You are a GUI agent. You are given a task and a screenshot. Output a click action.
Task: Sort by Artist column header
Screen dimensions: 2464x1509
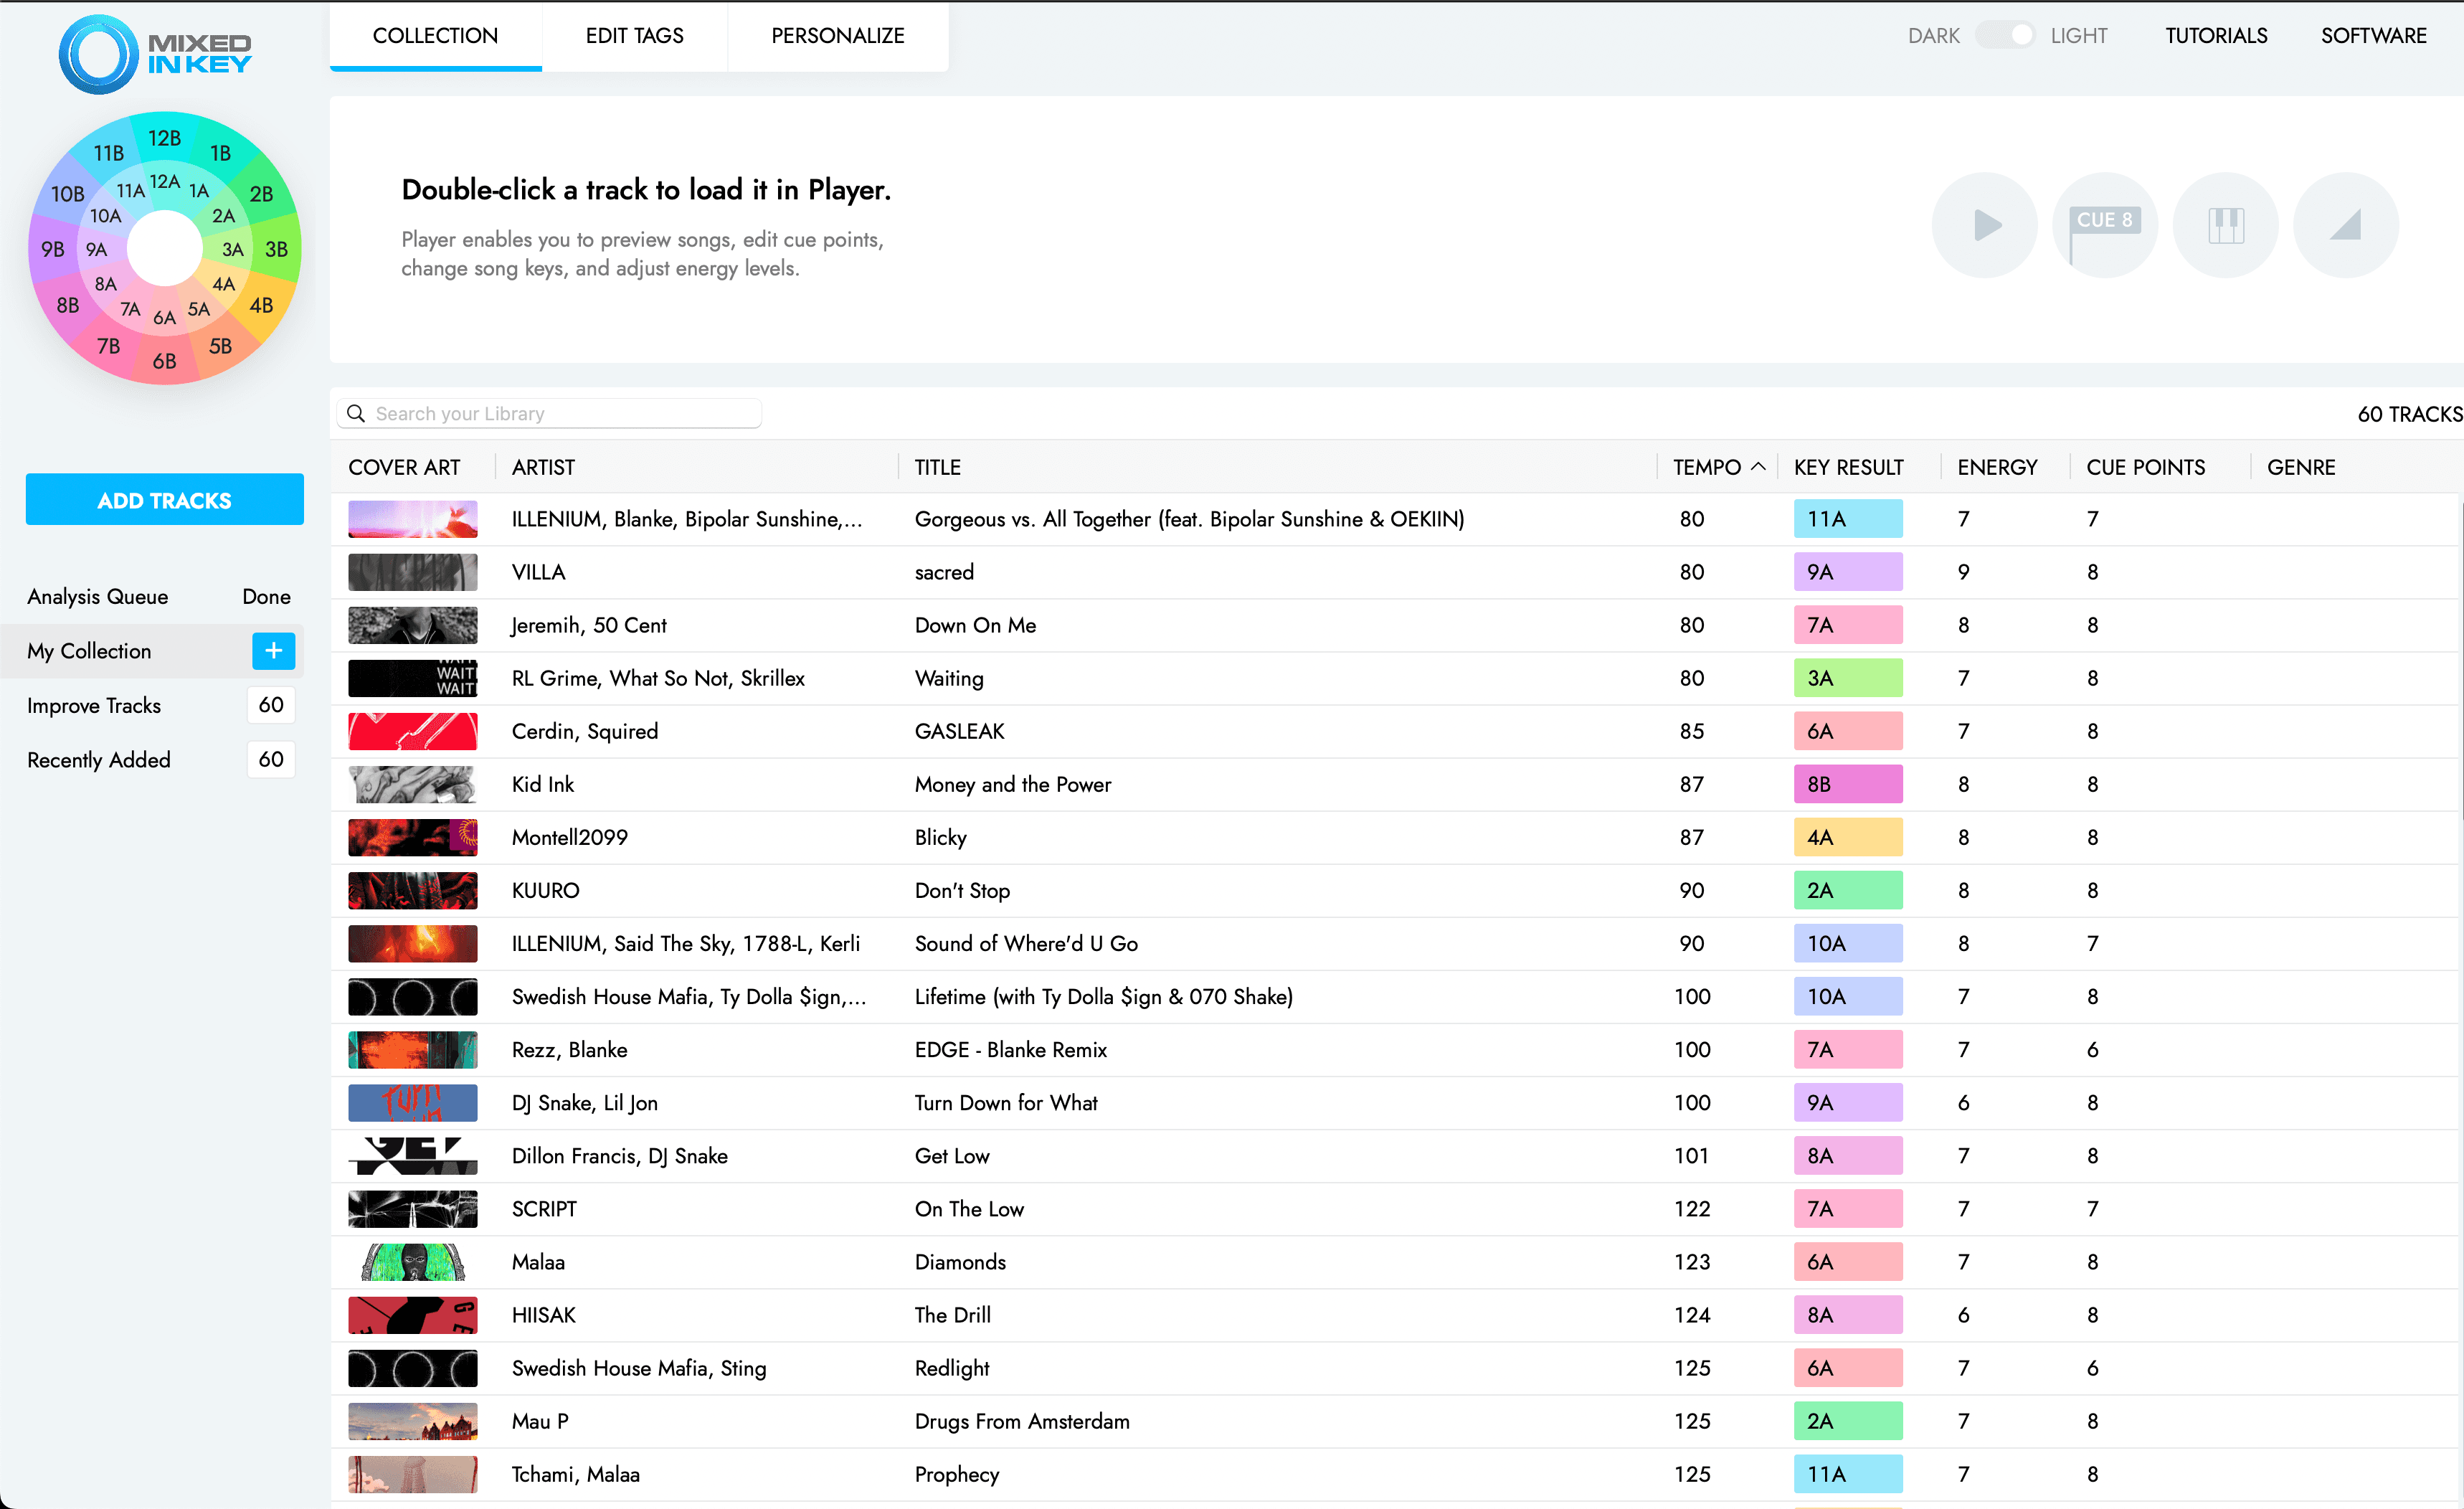tap(543, 468)
